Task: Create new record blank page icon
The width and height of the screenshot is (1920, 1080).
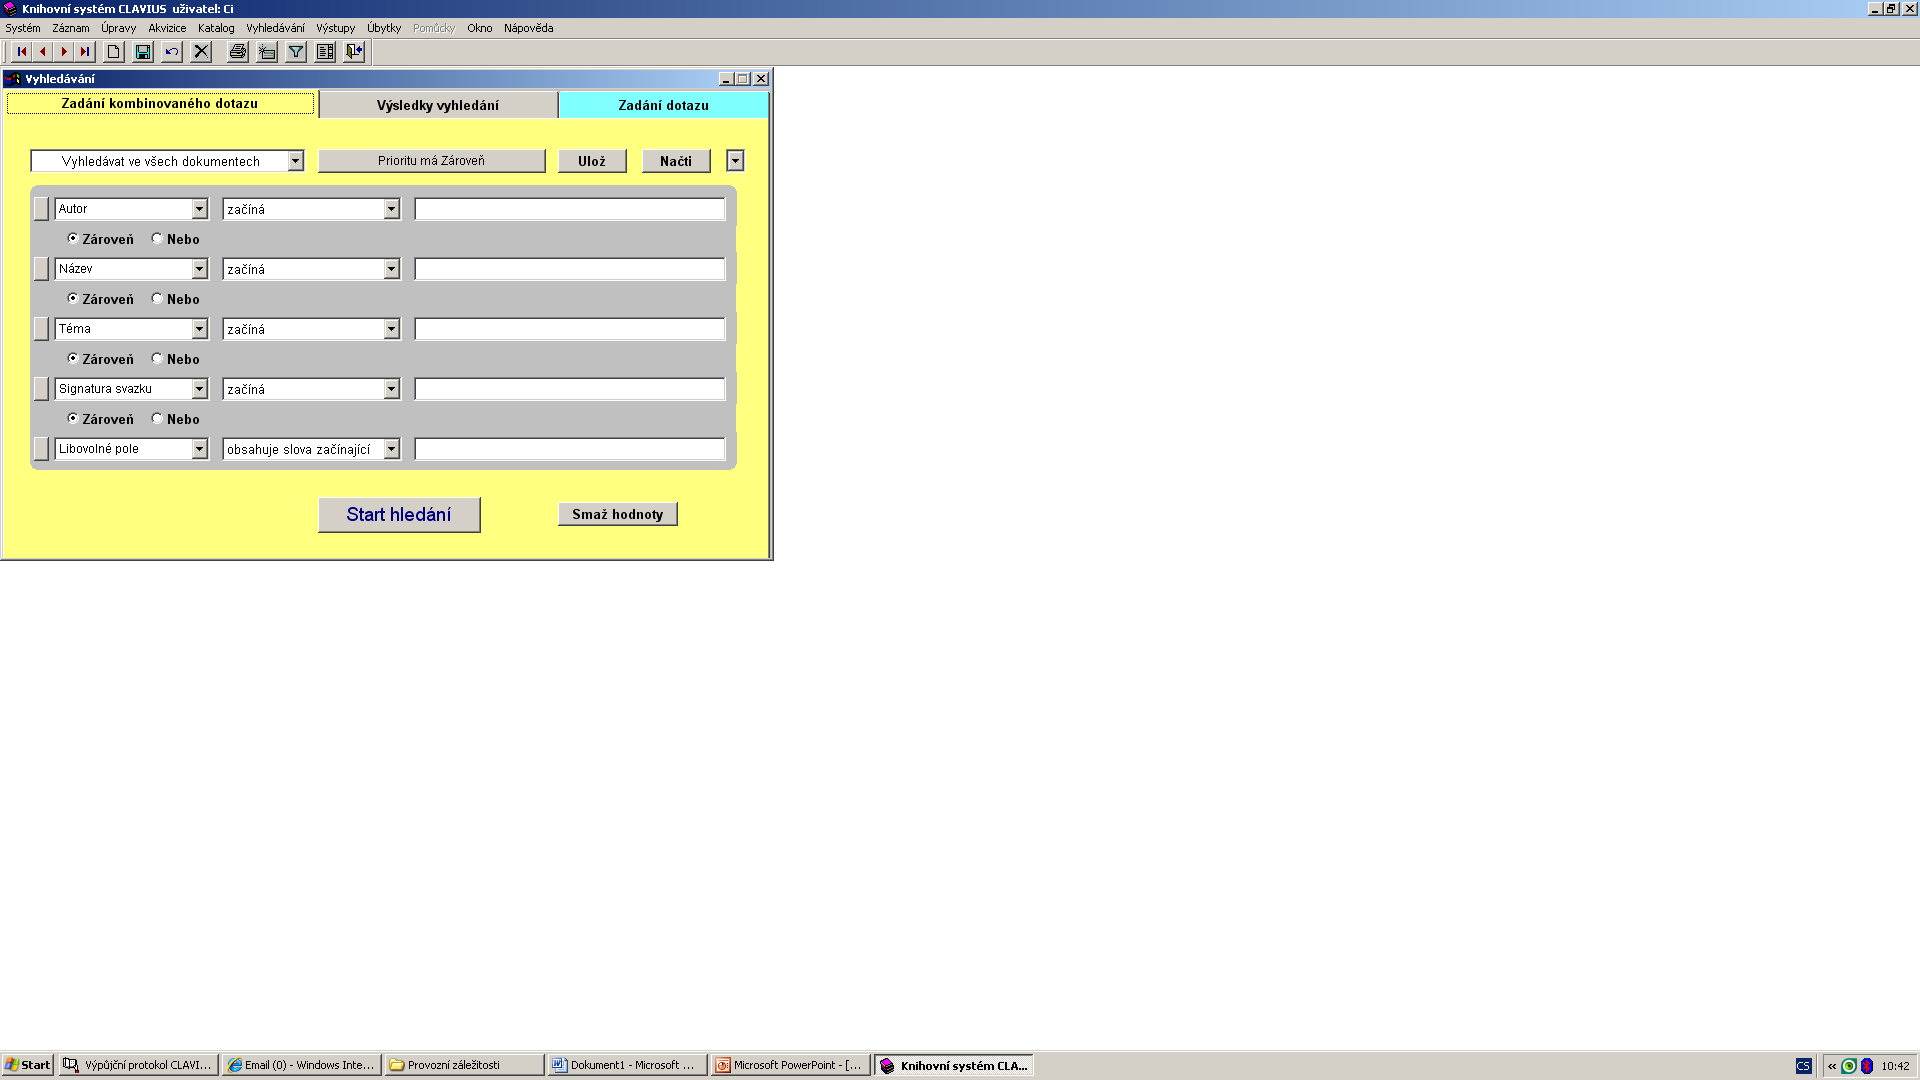Action: (114, 52)
